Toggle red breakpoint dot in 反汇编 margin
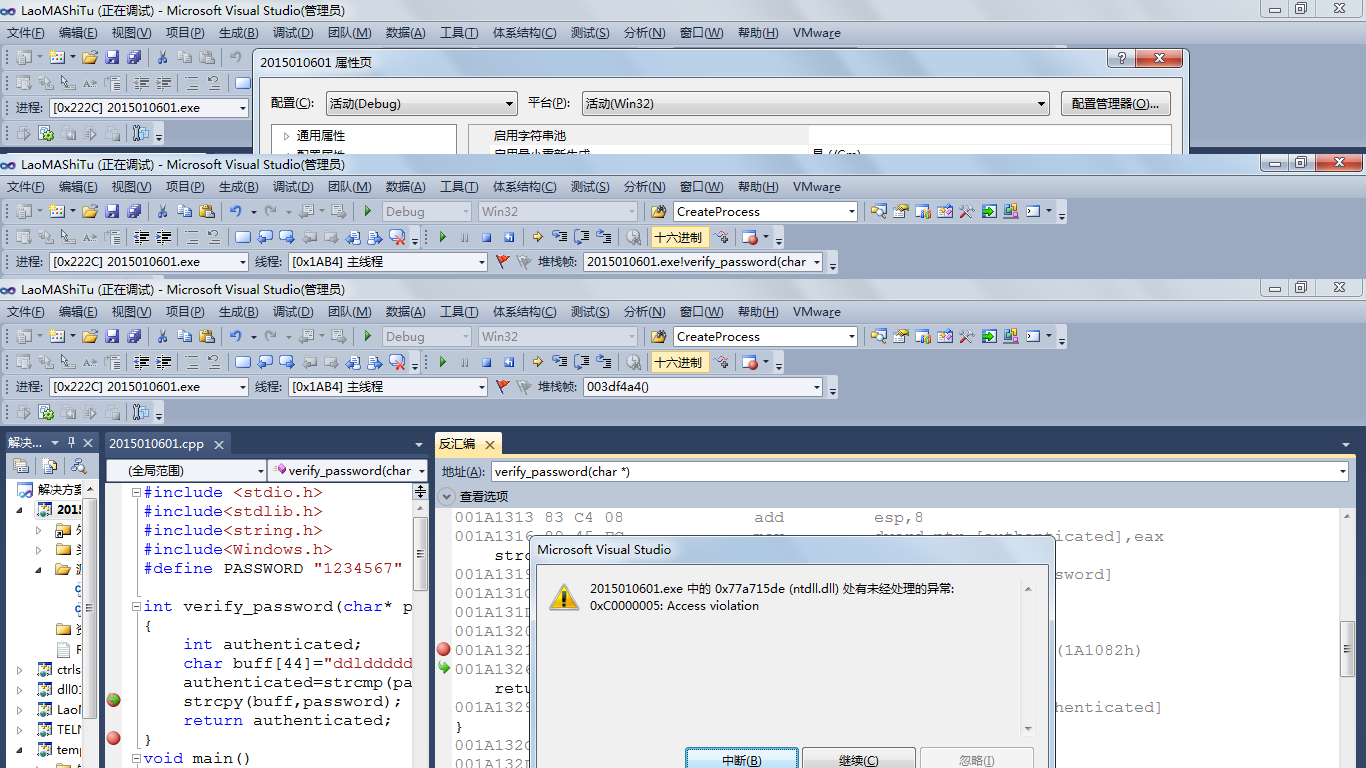Screen dimensions: 1366x768 click(444, 649)
